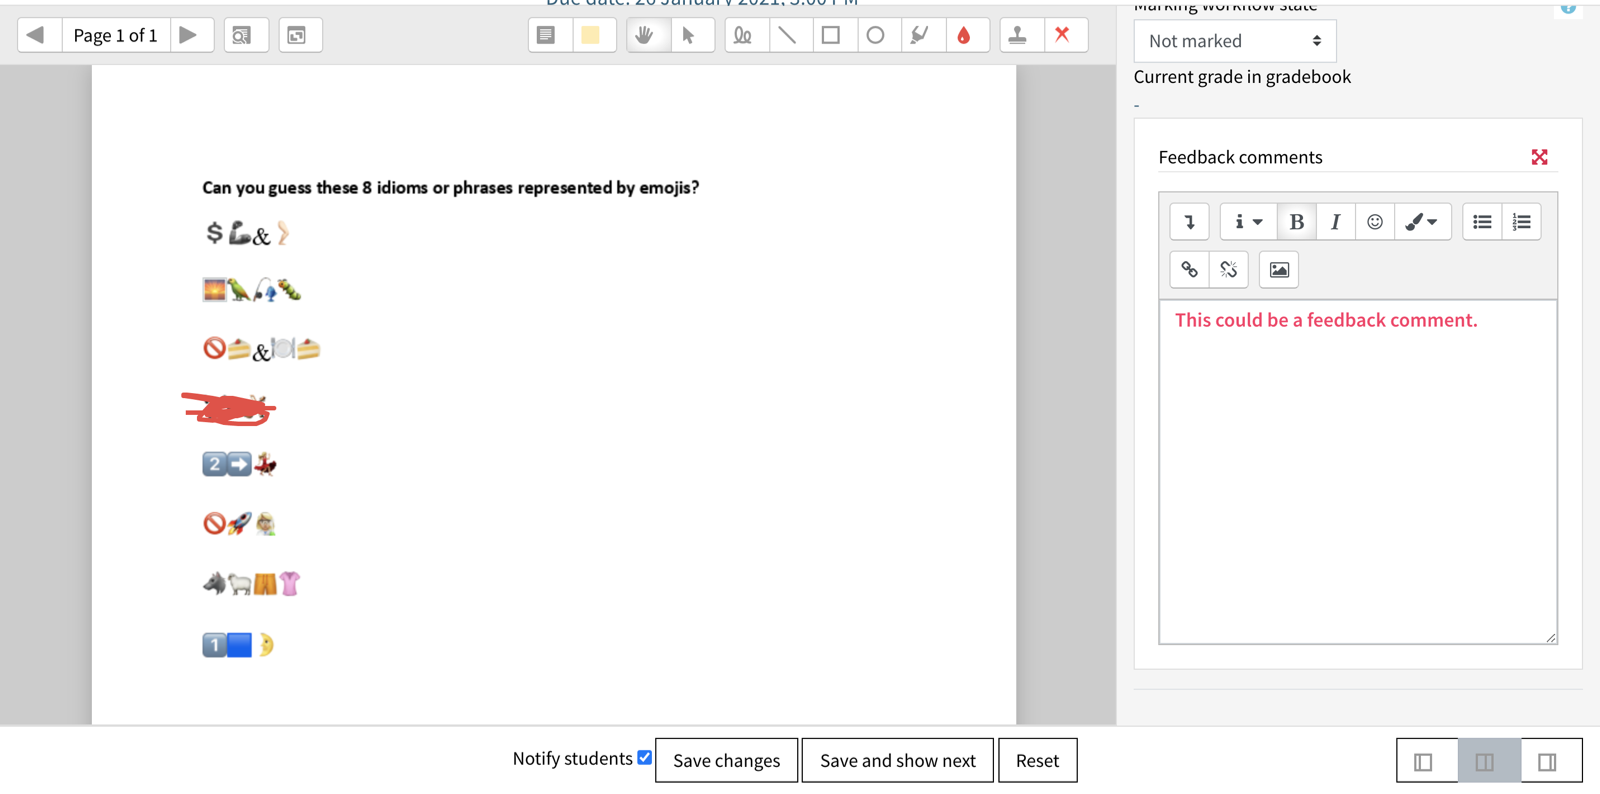Viewport: 1600px width, 794px height.
Task: Click the 'Feedback comments' heading
Action: pyautogui.click(x=1240, y=157)
